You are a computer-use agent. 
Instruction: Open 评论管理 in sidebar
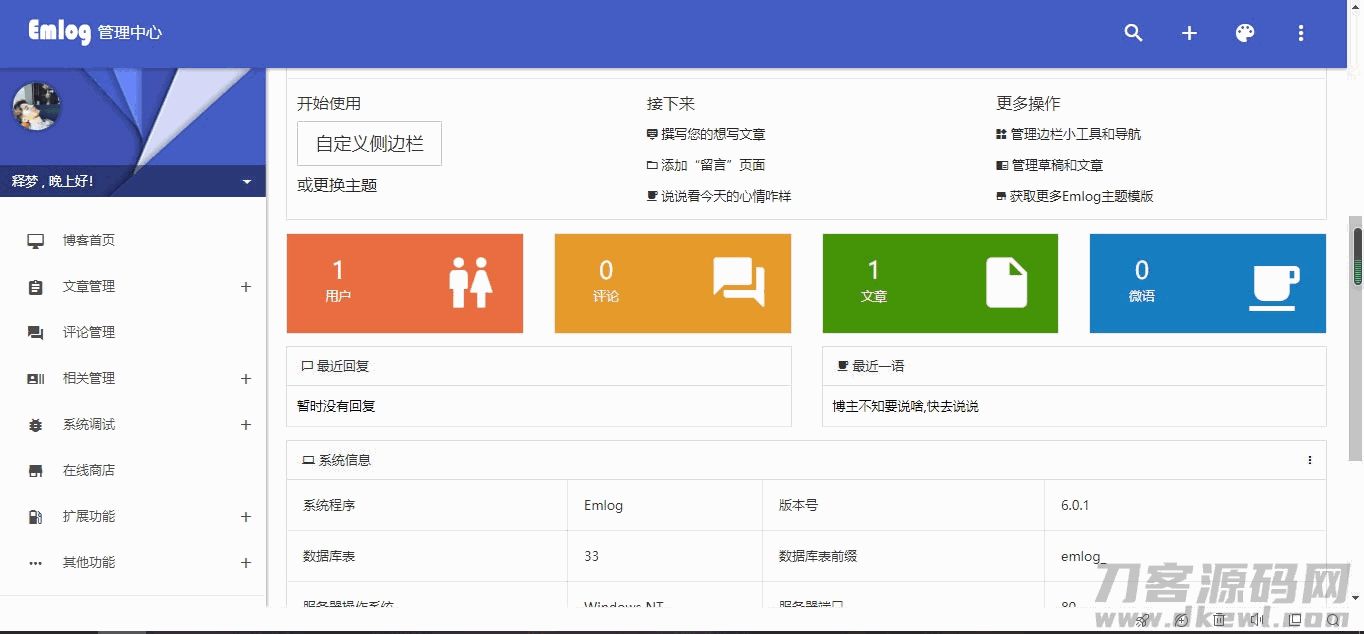point(88,332)
